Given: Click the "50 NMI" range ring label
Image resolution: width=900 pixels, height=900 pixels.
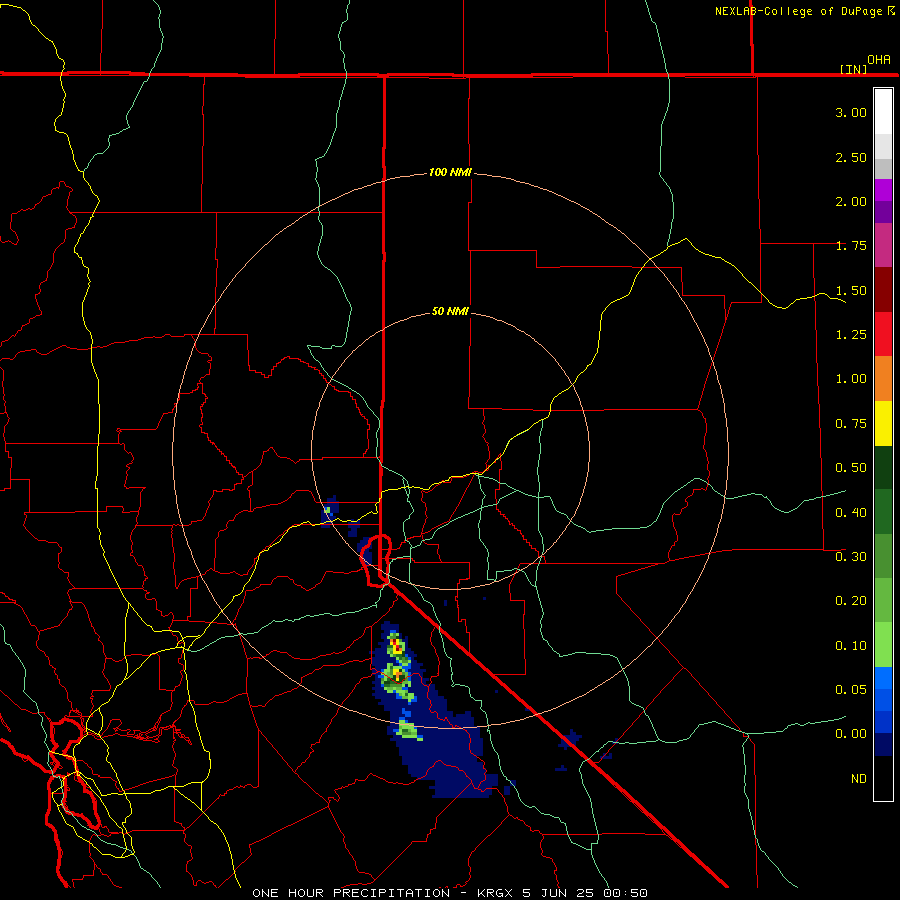Looking at the screenshot, I should (x=450, y=311).
